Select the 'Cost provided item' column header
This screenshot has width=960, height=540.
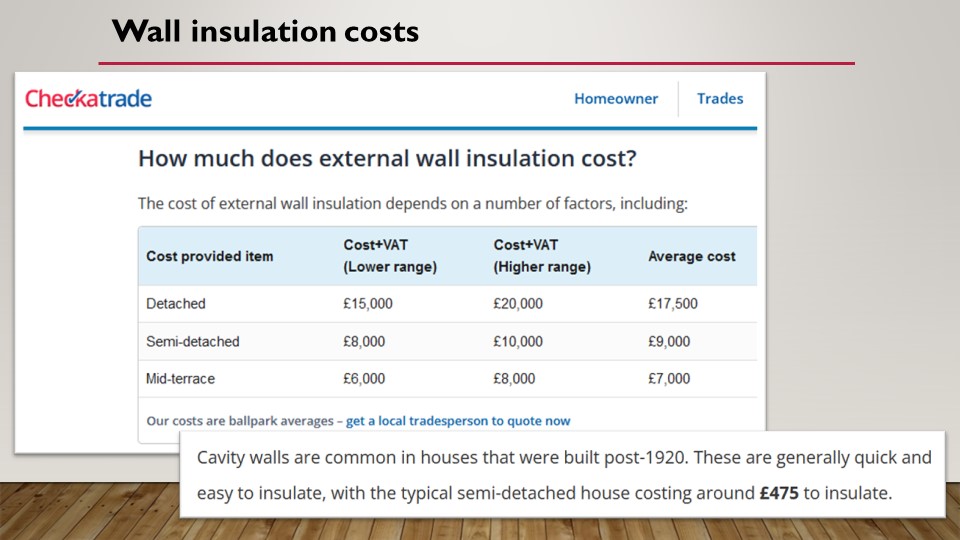point(209,256)
